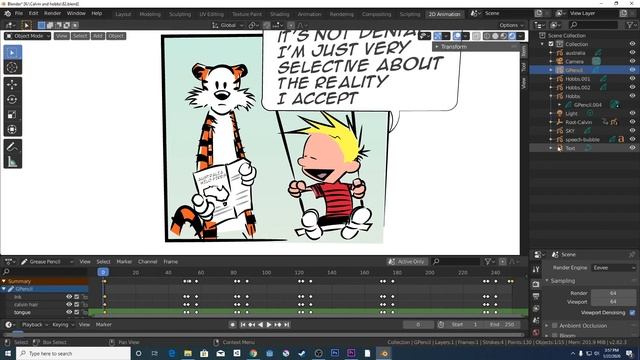Viewport: 640px width, 360px height.
Task: Open the Render properties tab icon
Action: (x=536, y=284)
